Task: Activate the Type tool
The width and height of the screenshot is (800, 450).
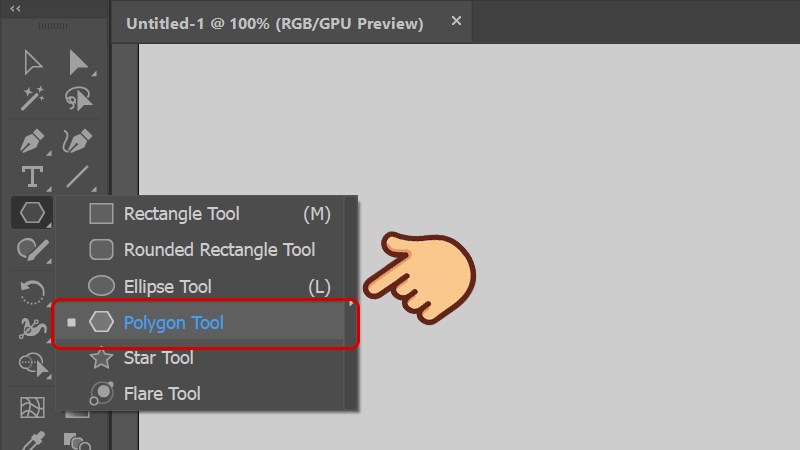Action: pos(33,177)
